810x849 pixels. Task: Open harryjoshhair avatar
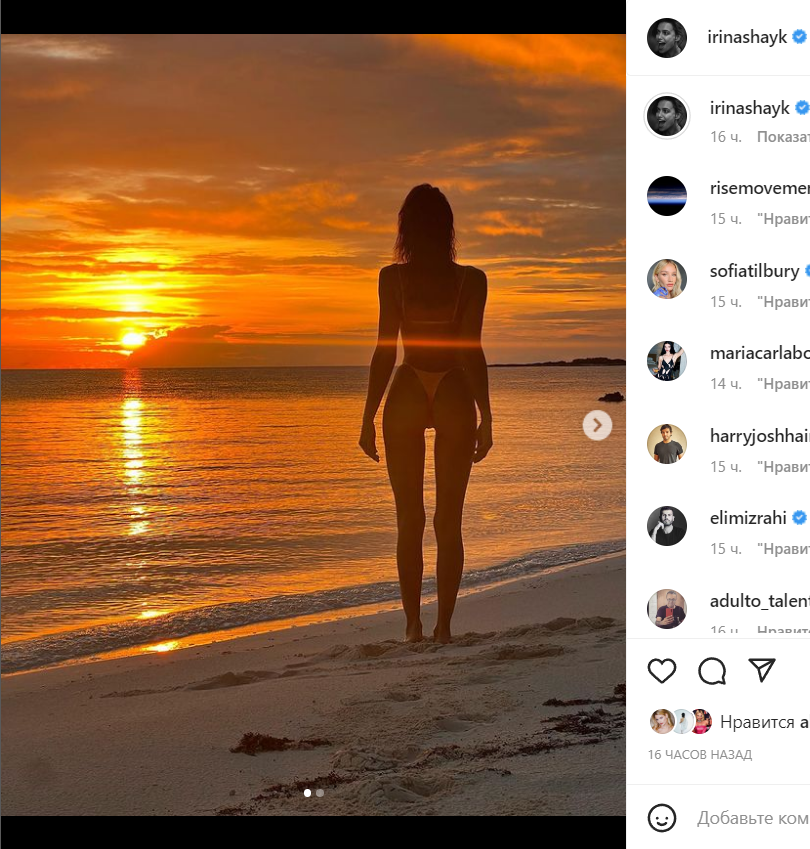tap(667, 444)
